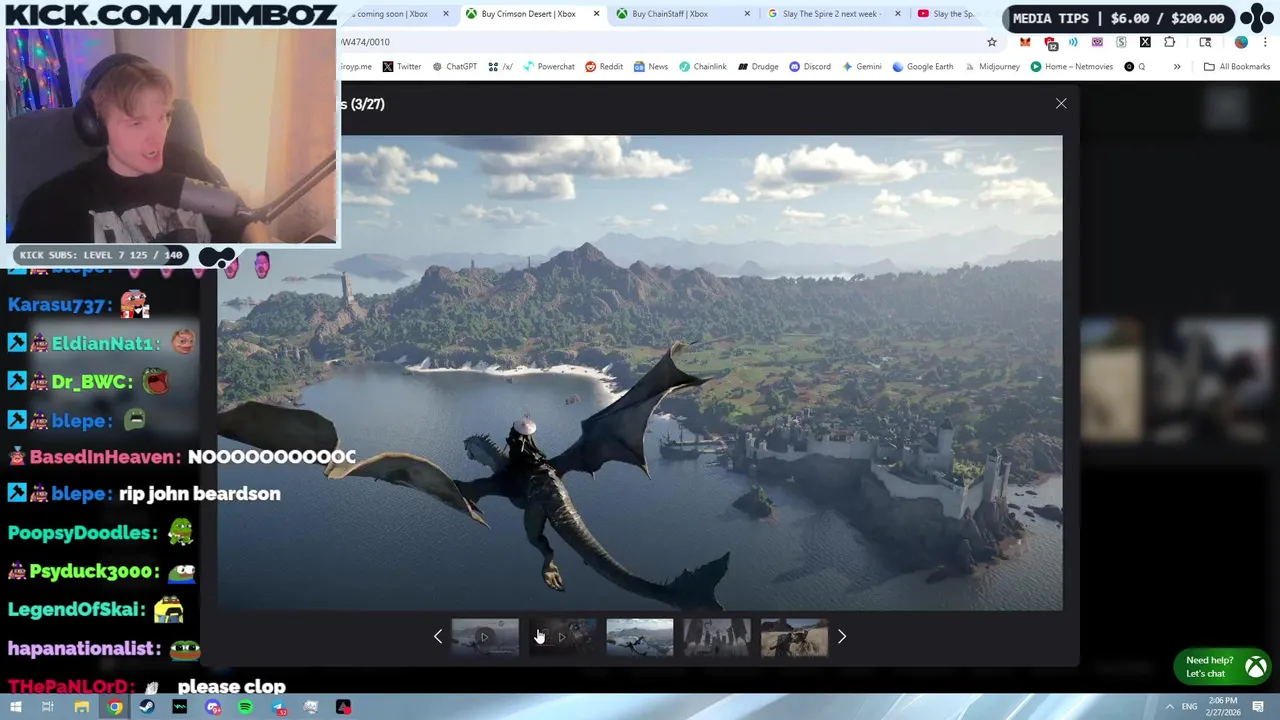Close the Slay The Spire 2 Google tab
The width and height of the screenshot is (1280, 720).
pos(897,14)
